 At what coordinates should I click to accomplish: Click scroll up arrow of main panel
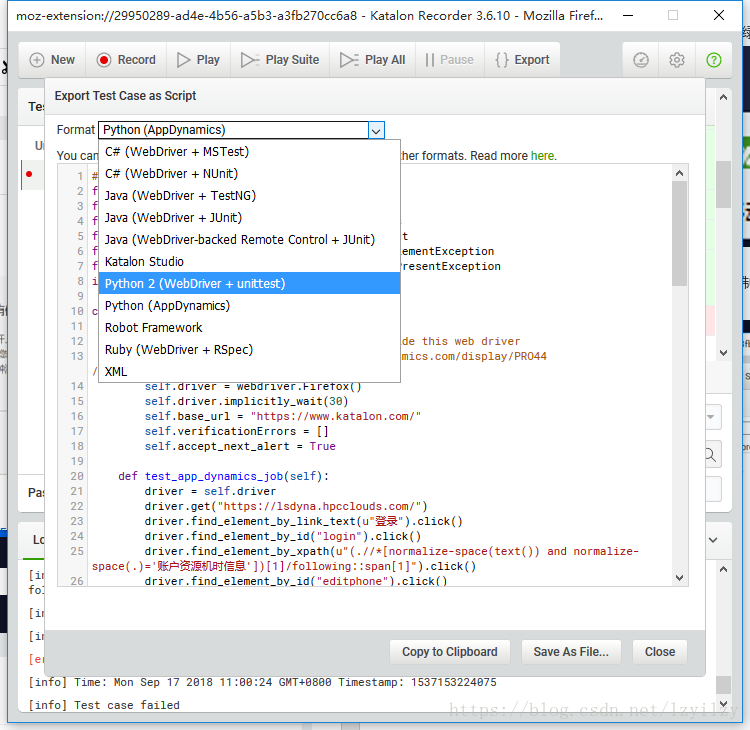pos(723,98)
